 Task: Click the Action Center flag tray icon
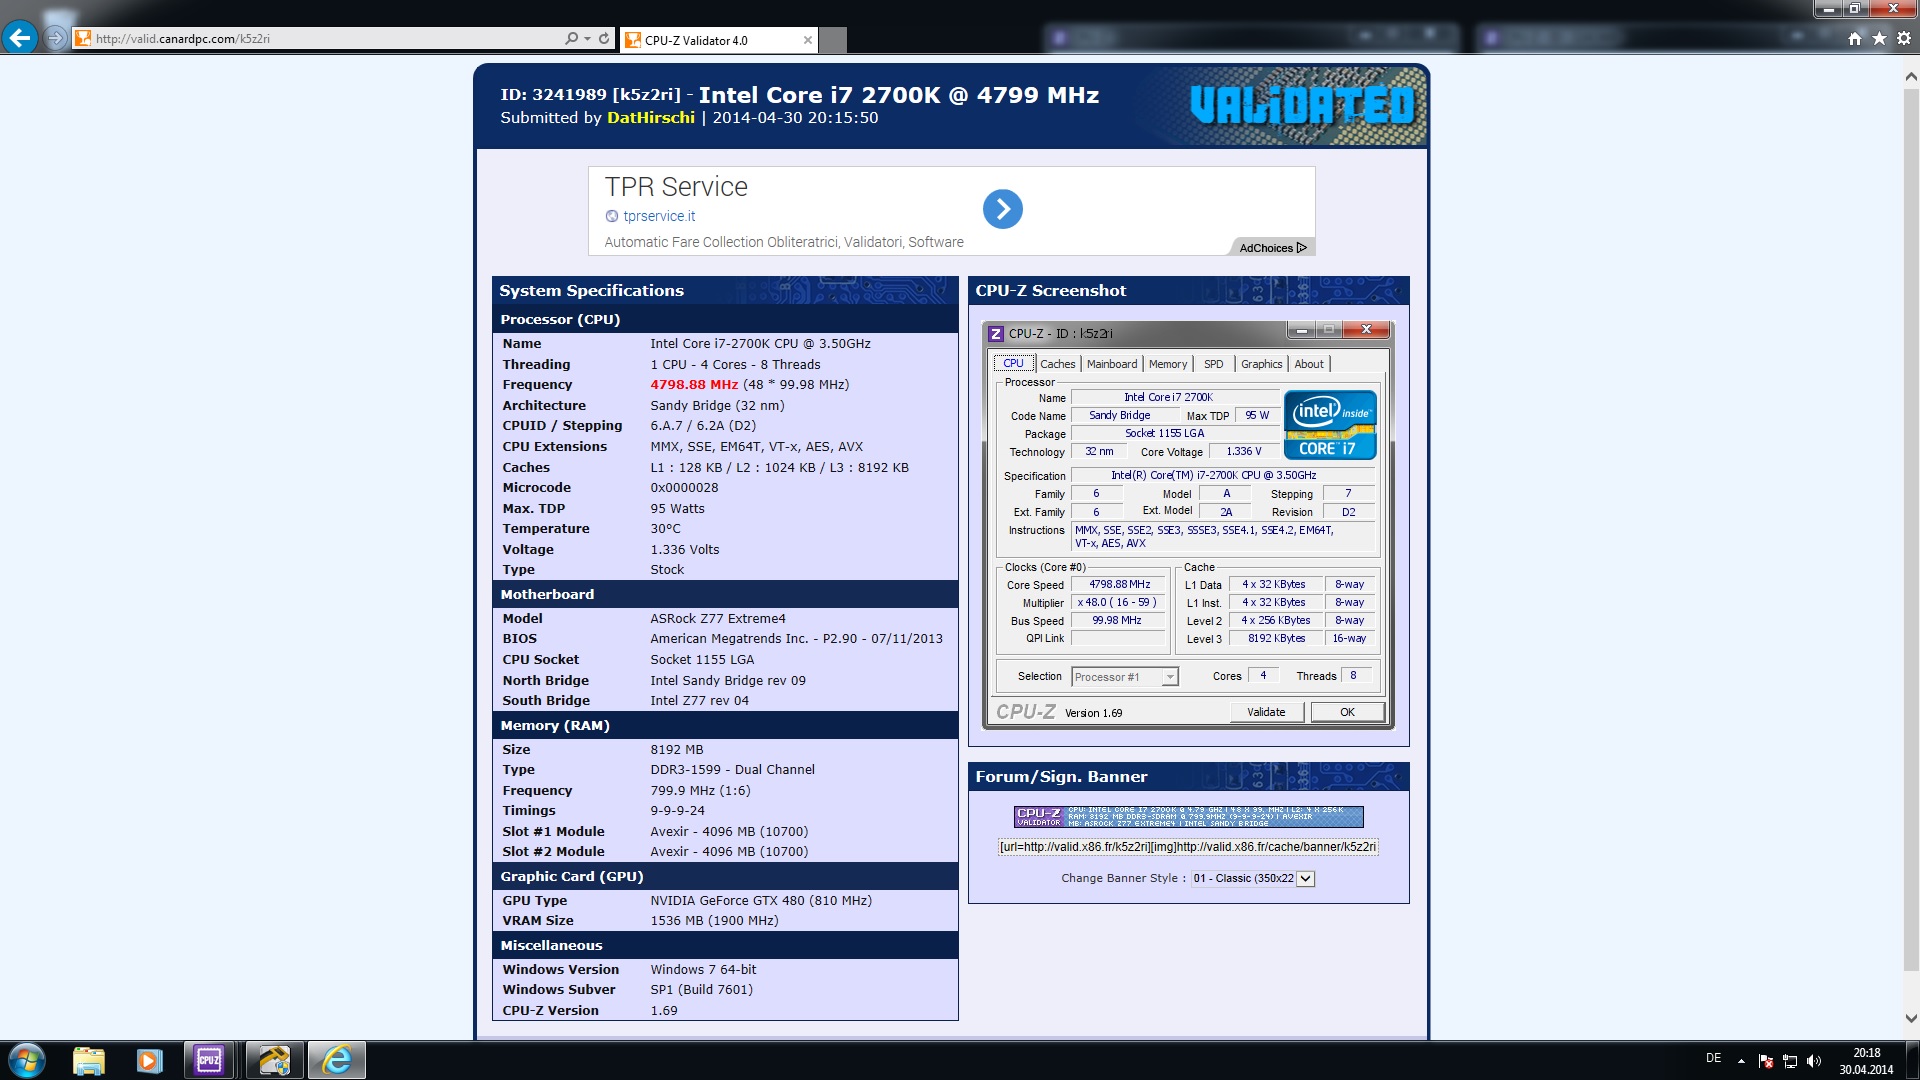click(x=1766, y=1061)
